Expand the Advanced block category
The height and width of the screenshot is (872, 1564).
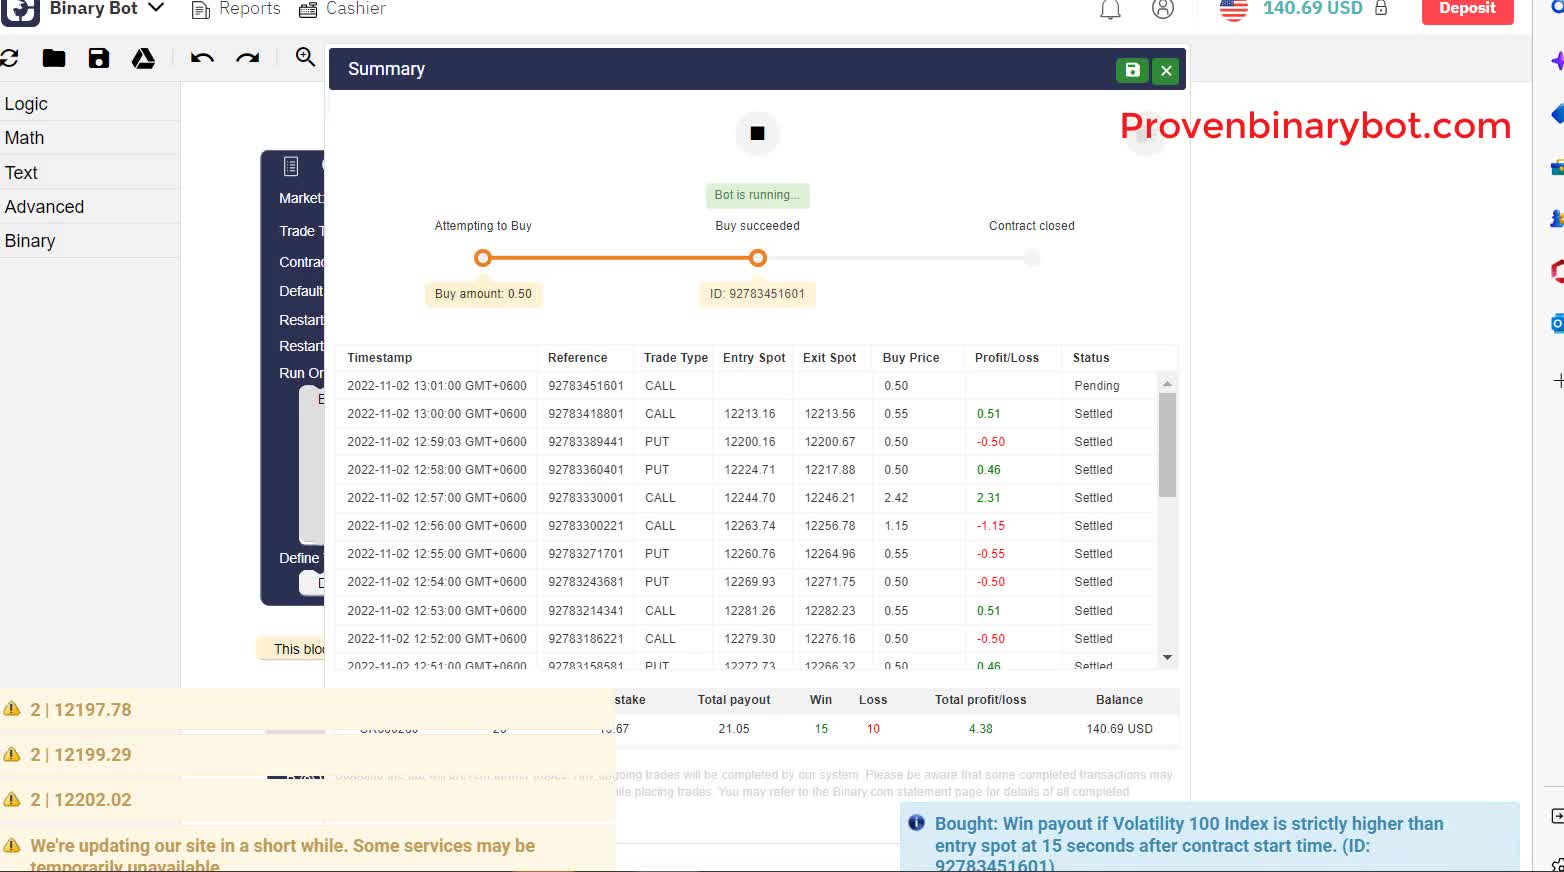click(x=44, y=206)
